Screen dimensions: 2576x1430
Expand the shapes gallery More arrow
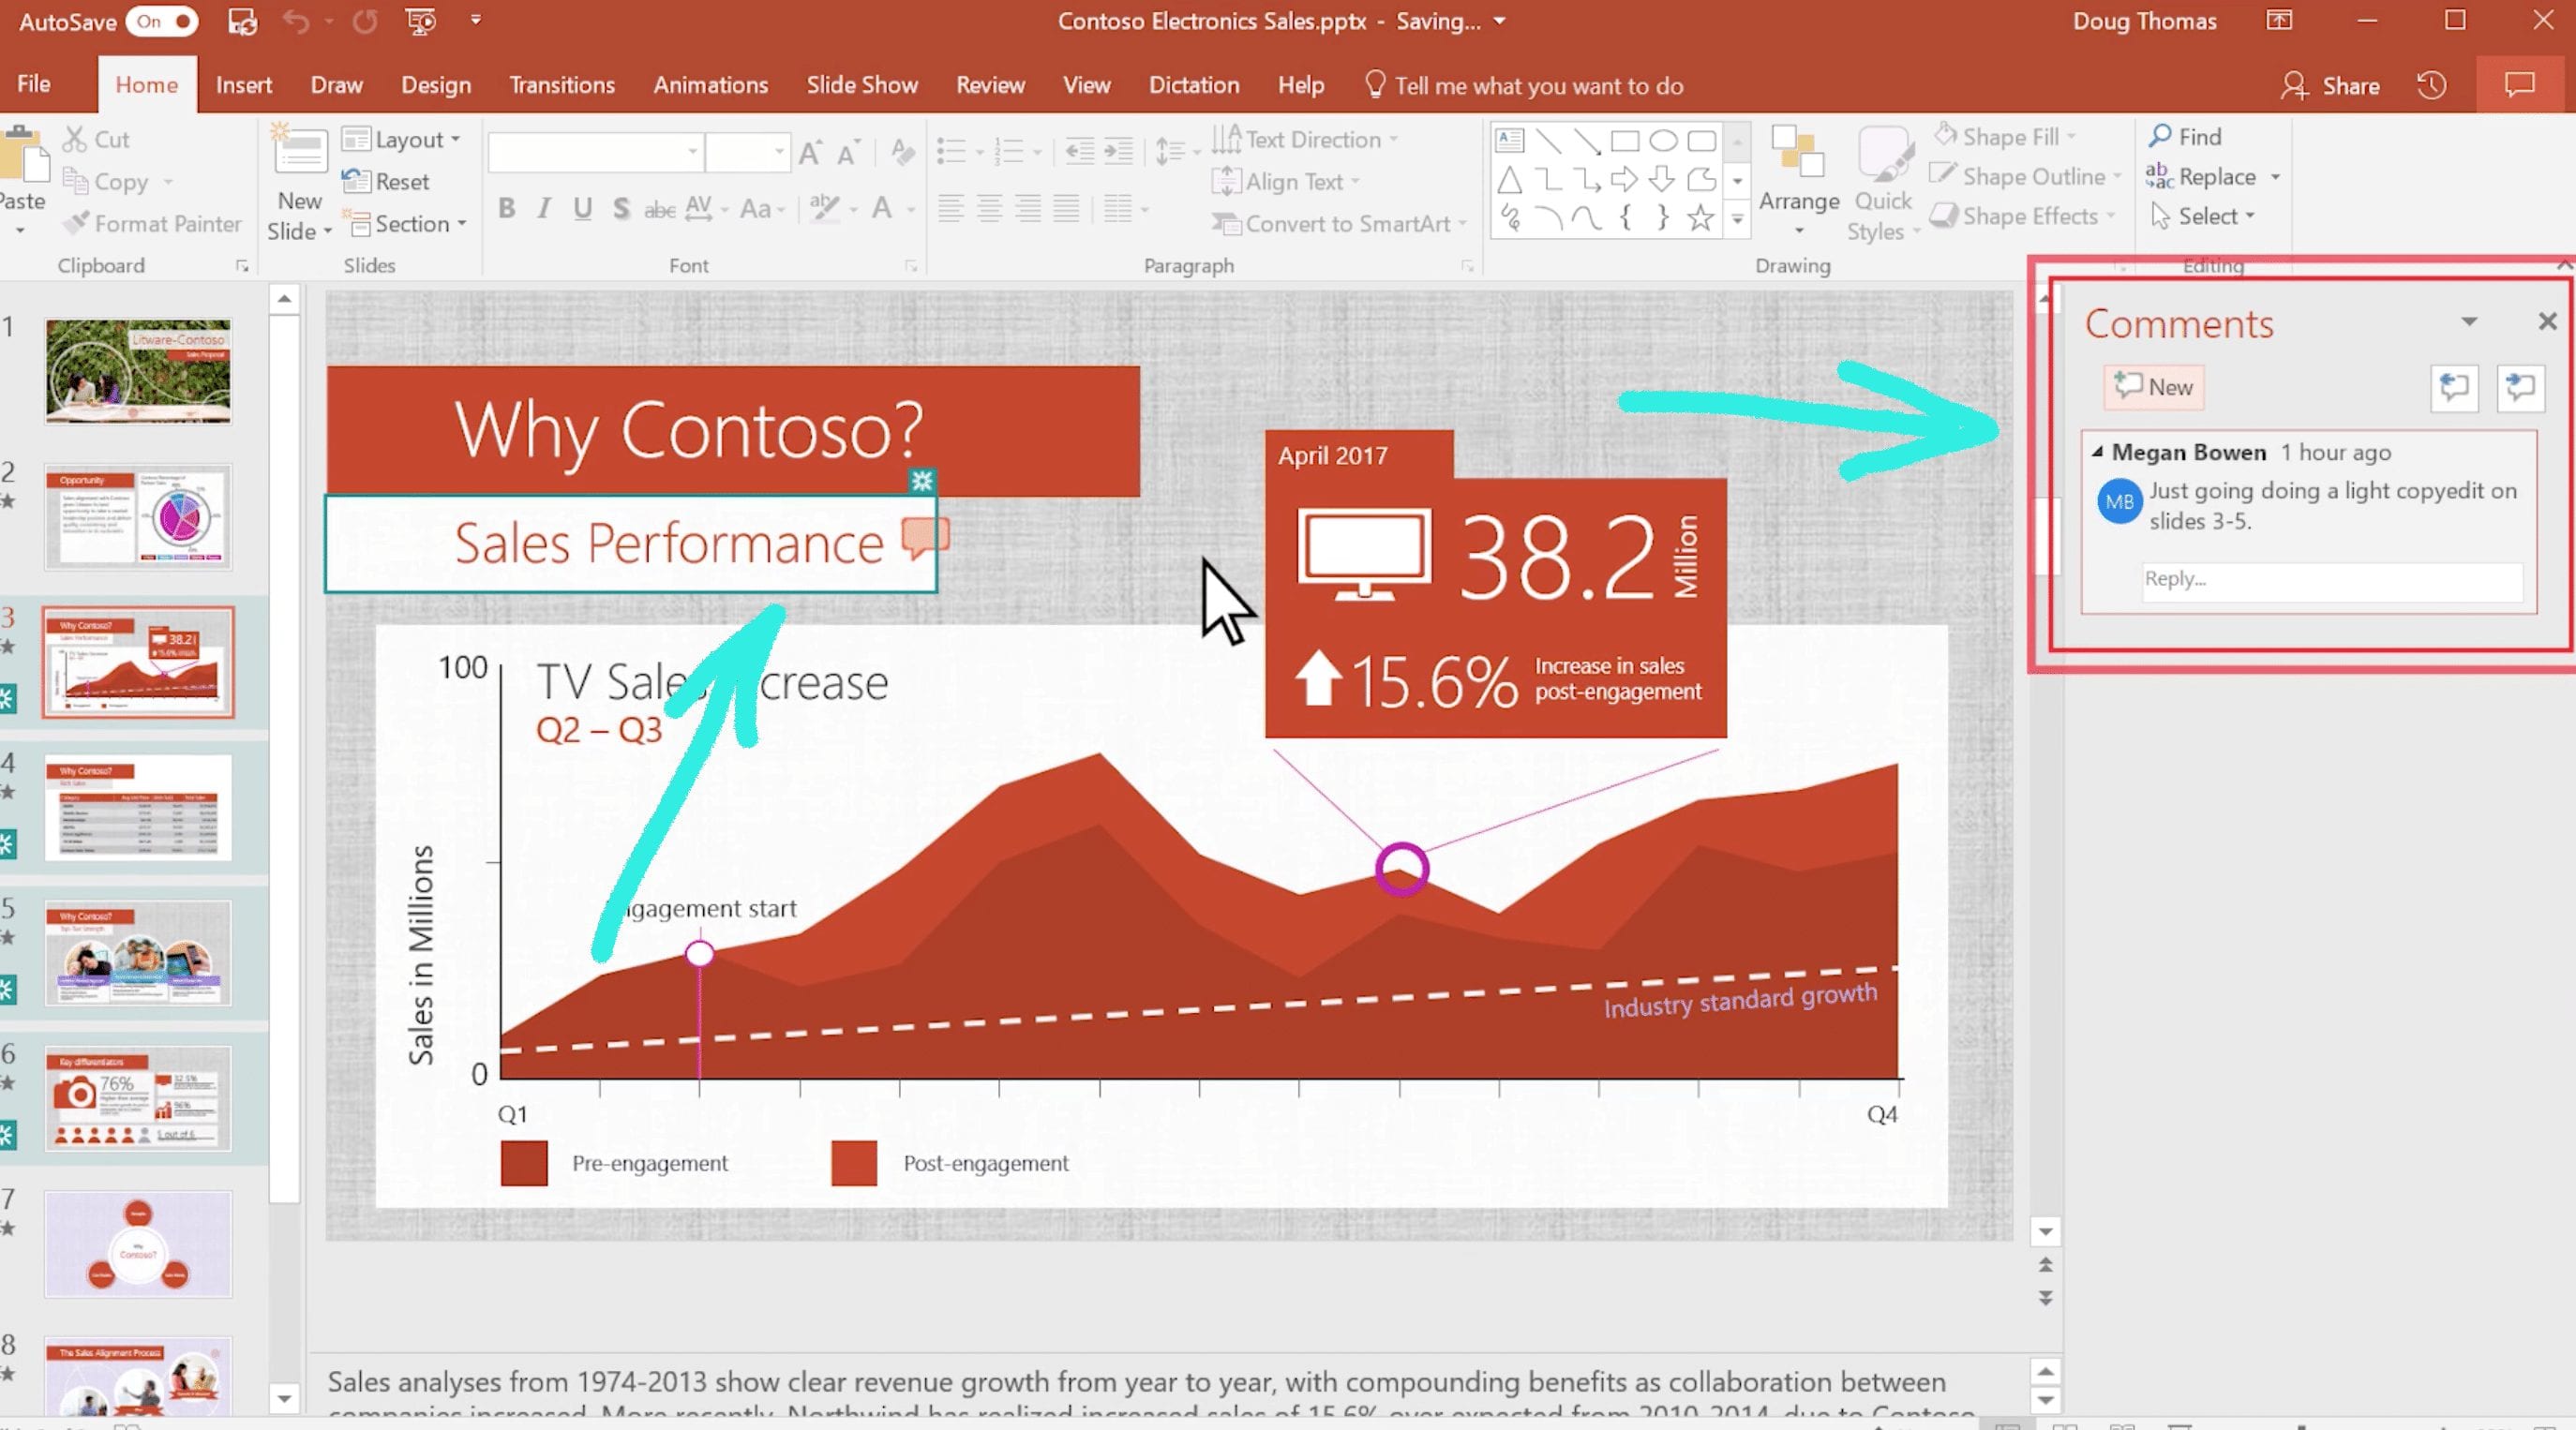pos(1738,219)
